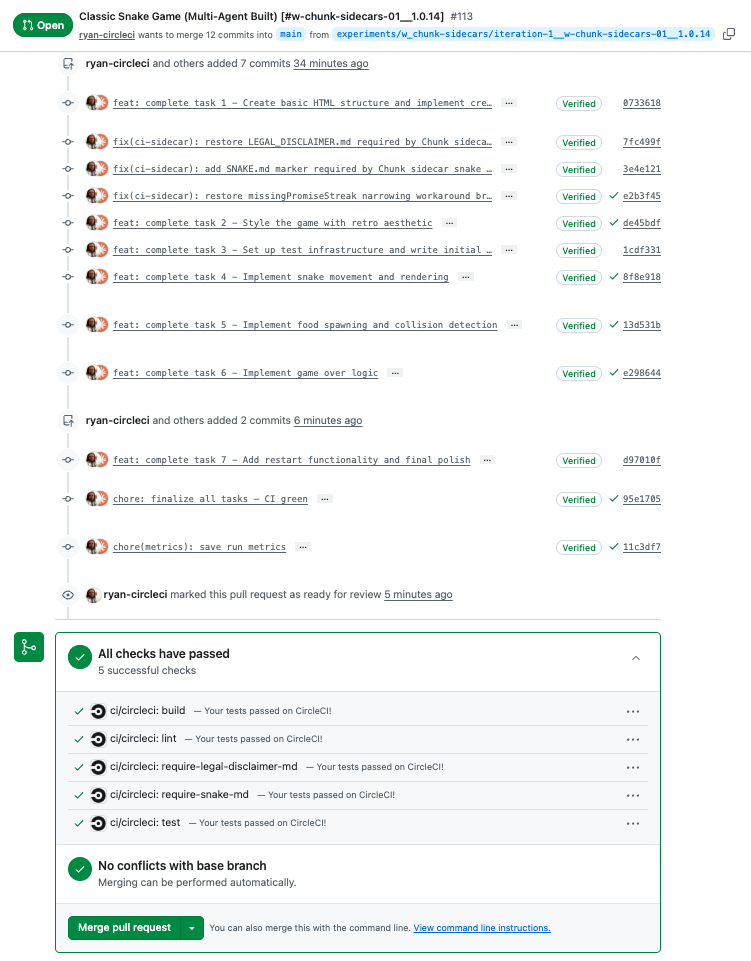Expand ellipsis for task 1 commit message
This screenshot has height=961, width=751.
click(509, 103)
